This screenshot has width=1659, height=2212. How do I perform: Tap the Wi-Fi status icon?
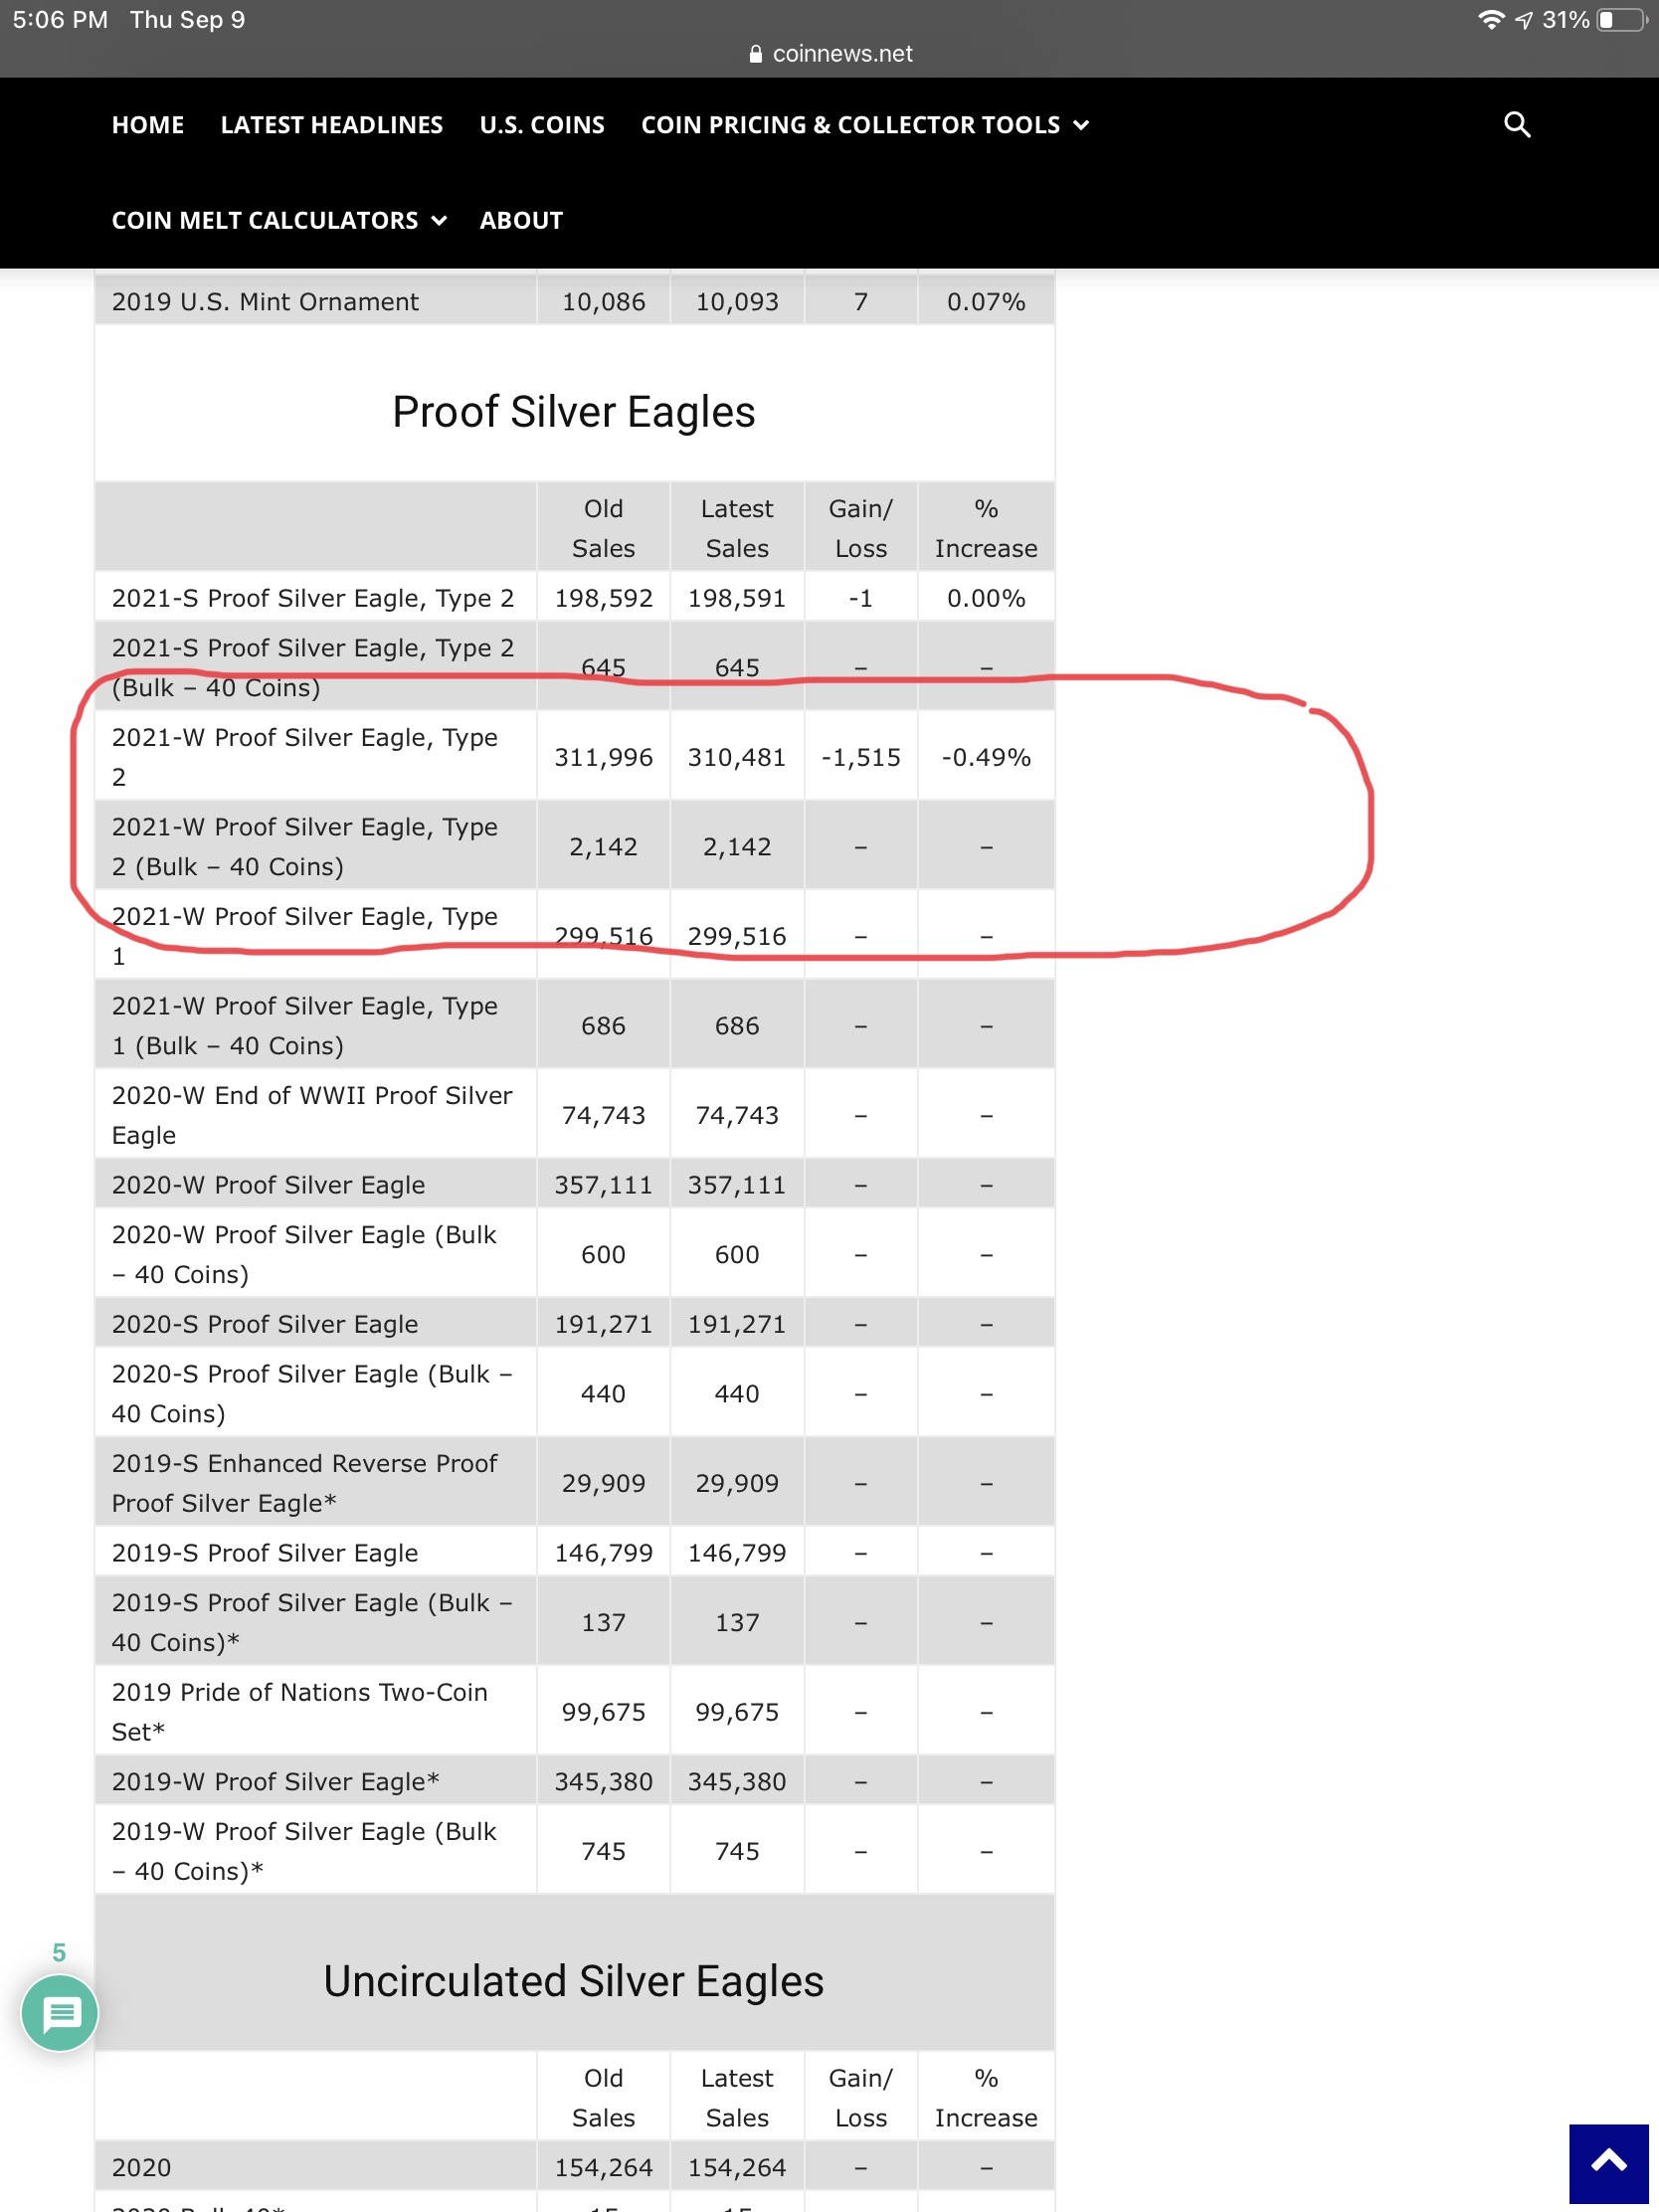[x=1490, y=20]
